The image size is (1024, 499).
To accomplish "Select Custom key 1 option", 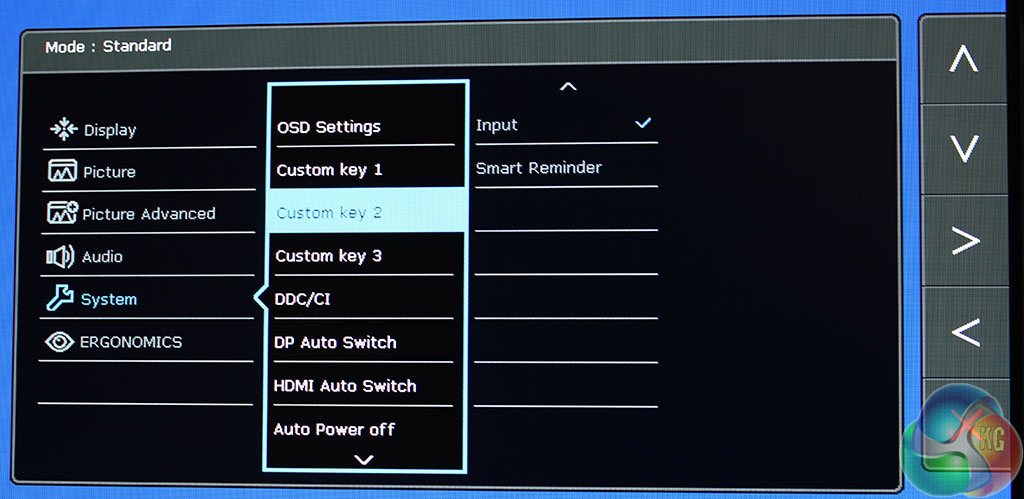I will point(365,170).
